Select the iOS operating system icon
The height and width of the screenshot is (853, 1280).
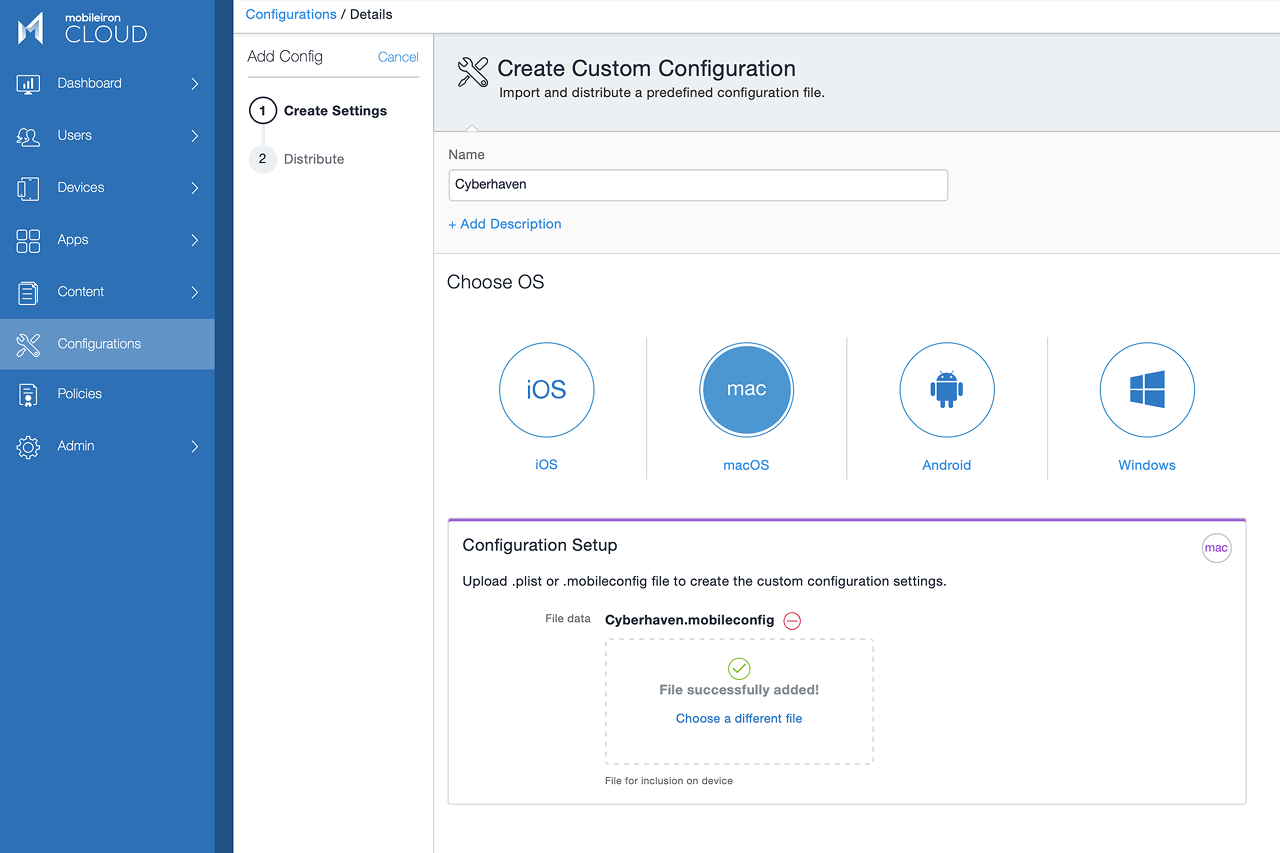coord(546,390)
